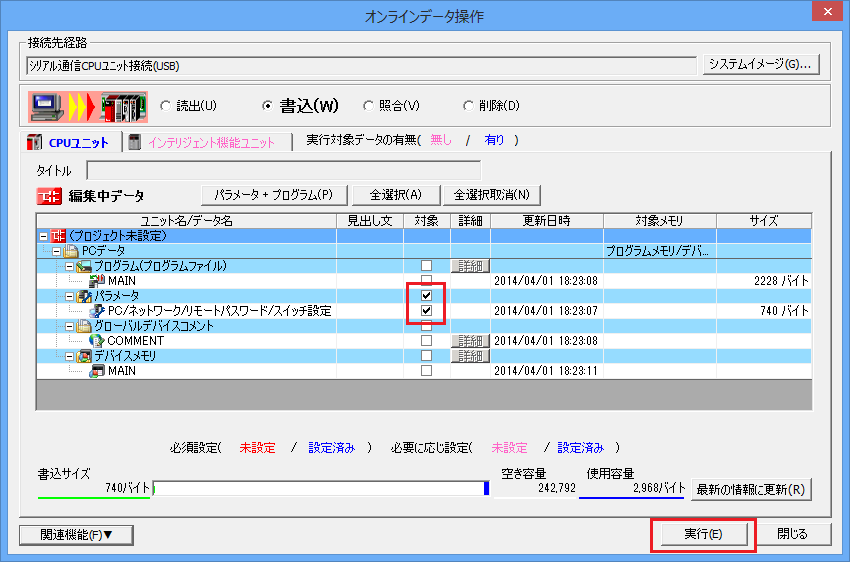Select the 照合(V) radio button

pyautogui.click(x=369, y=106)
